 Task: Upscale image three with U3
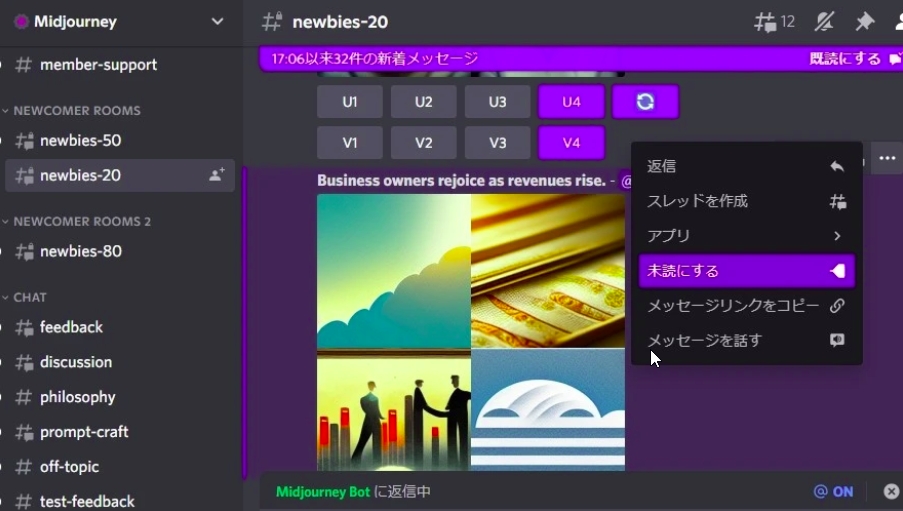pos(498,102)
